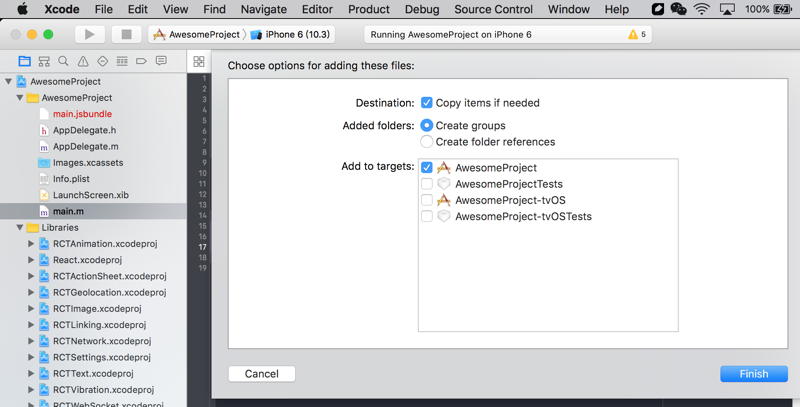
Task: Enable the AwesomeProjectTests target checkbox
Action: pyautogui.click(x=427, y=184)
